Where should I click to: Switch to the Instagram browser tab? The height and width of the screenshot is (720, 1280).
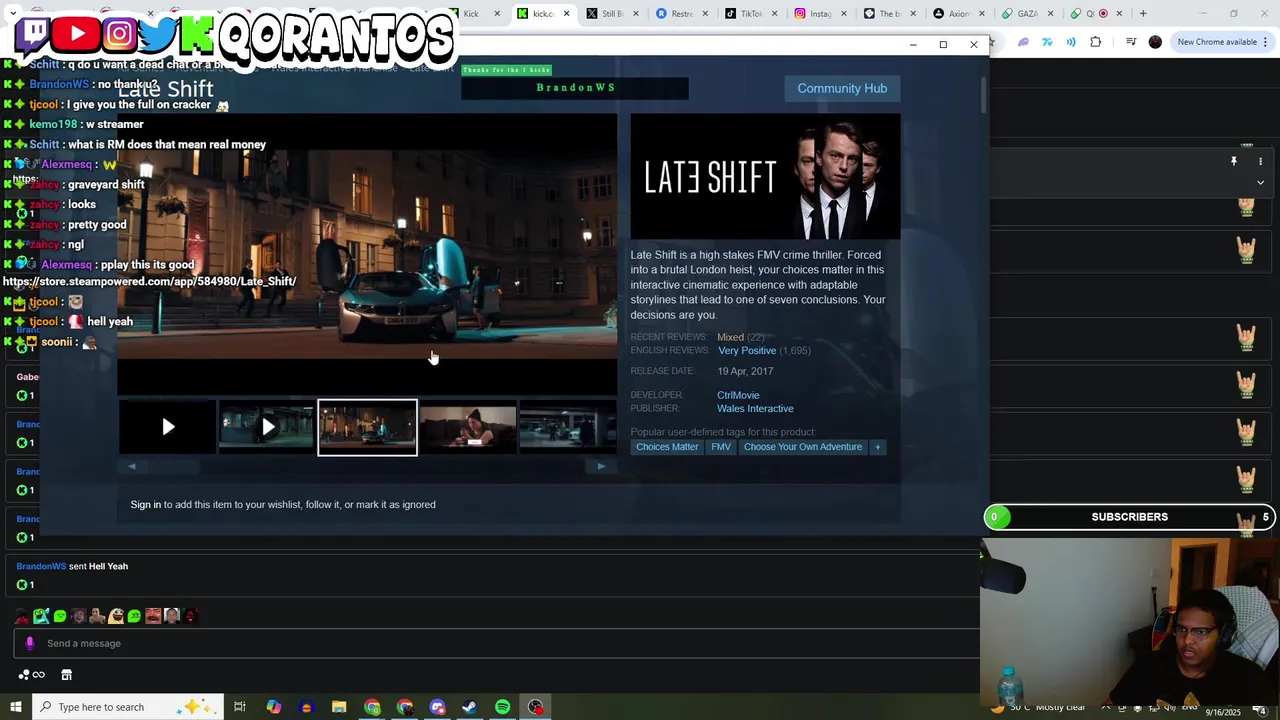(x=819, y=13)
